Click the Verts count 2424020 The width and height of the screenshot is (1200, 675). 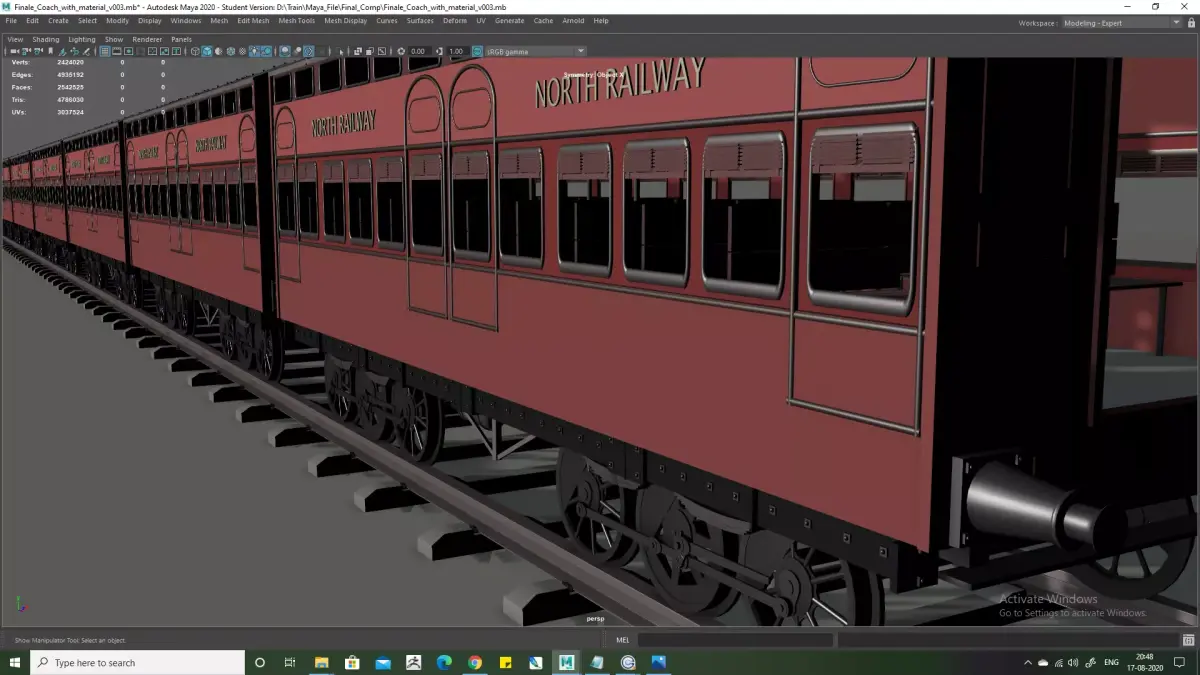[x=70, y=62]
